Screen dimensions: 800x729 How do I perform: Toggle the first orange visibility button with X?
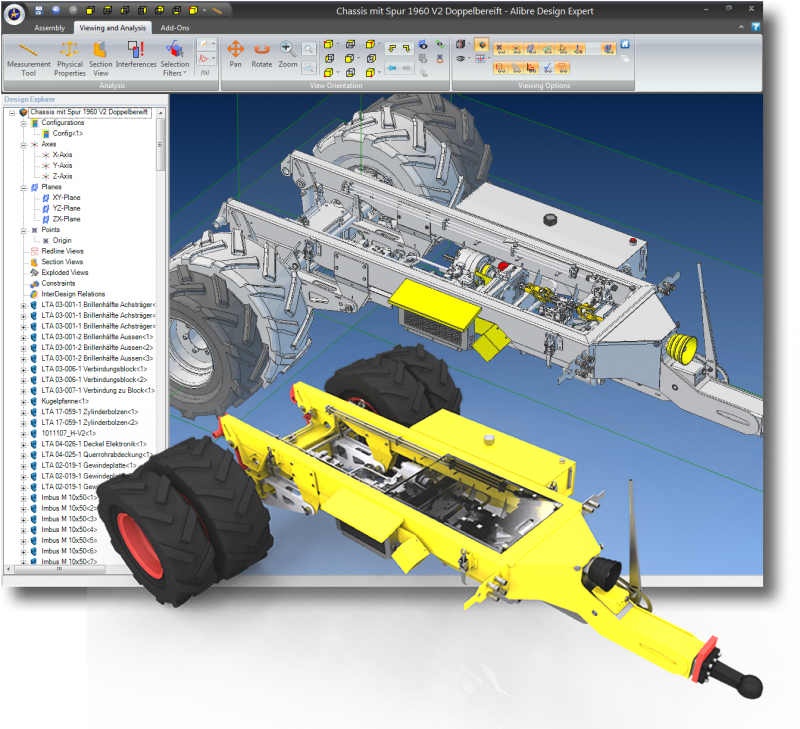[x=501, y=49]
